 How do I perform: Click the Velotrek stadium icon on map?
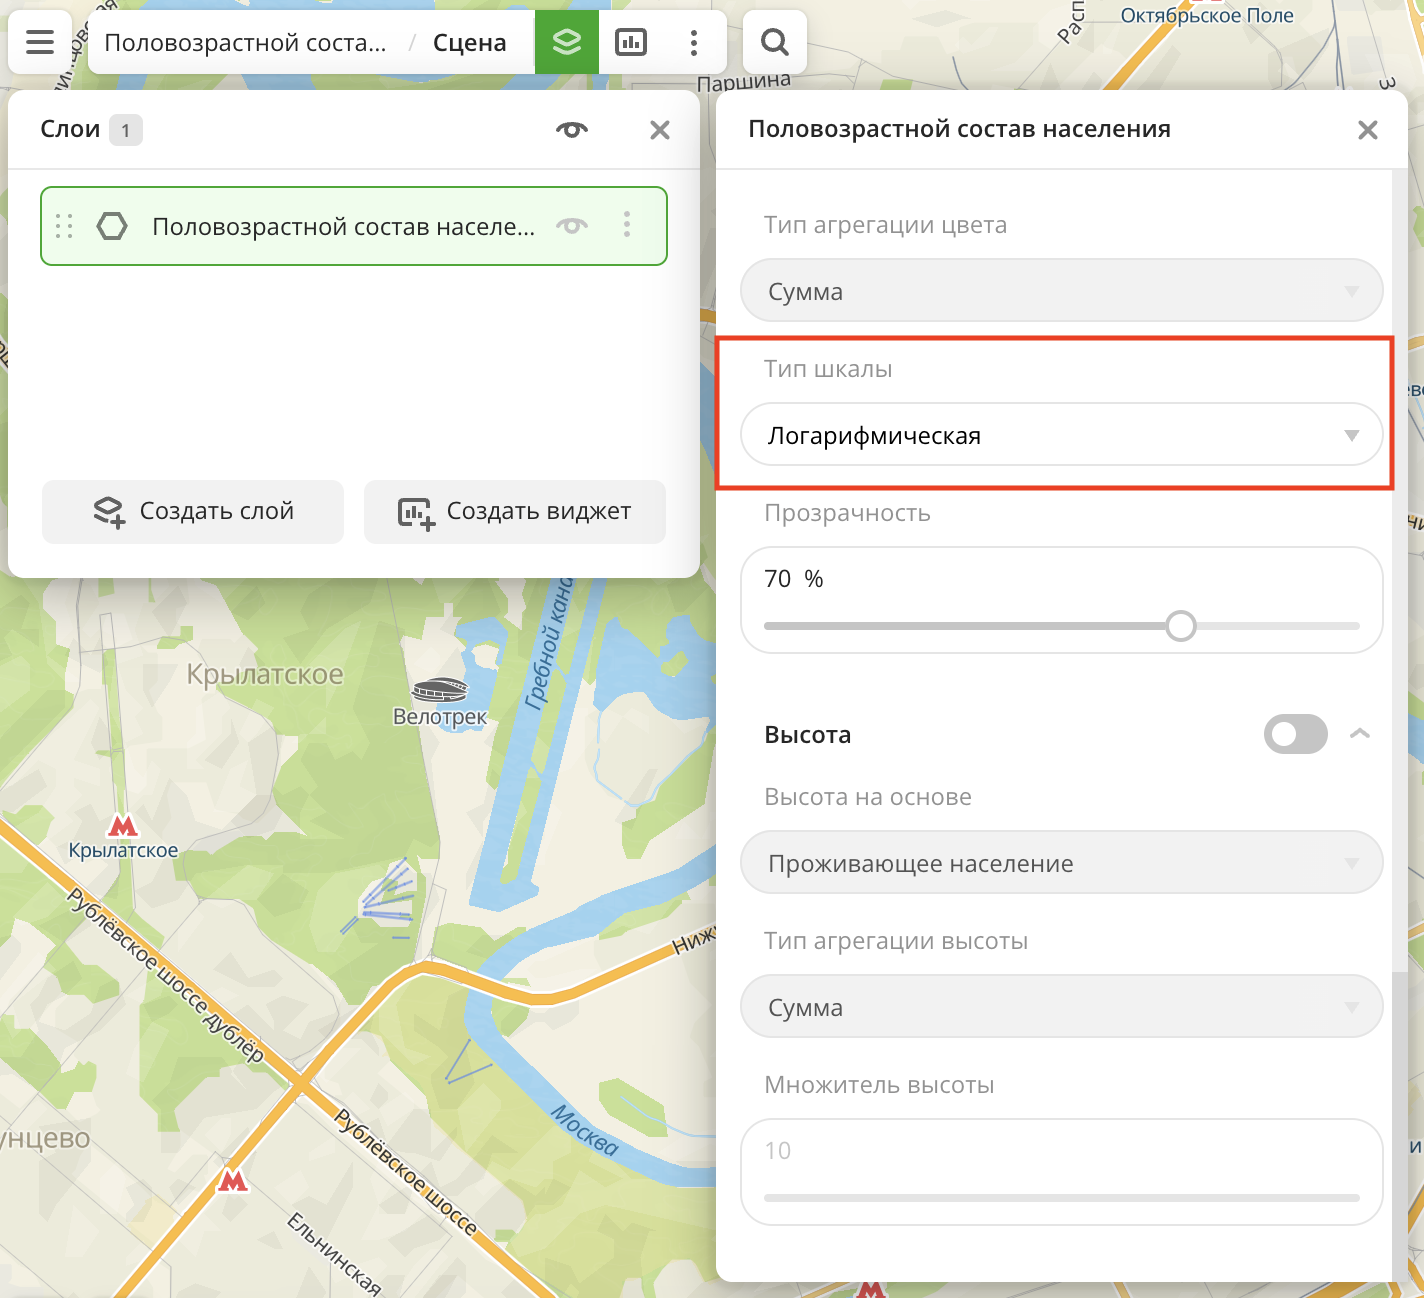pyautogui.click(x=440, y=691)
